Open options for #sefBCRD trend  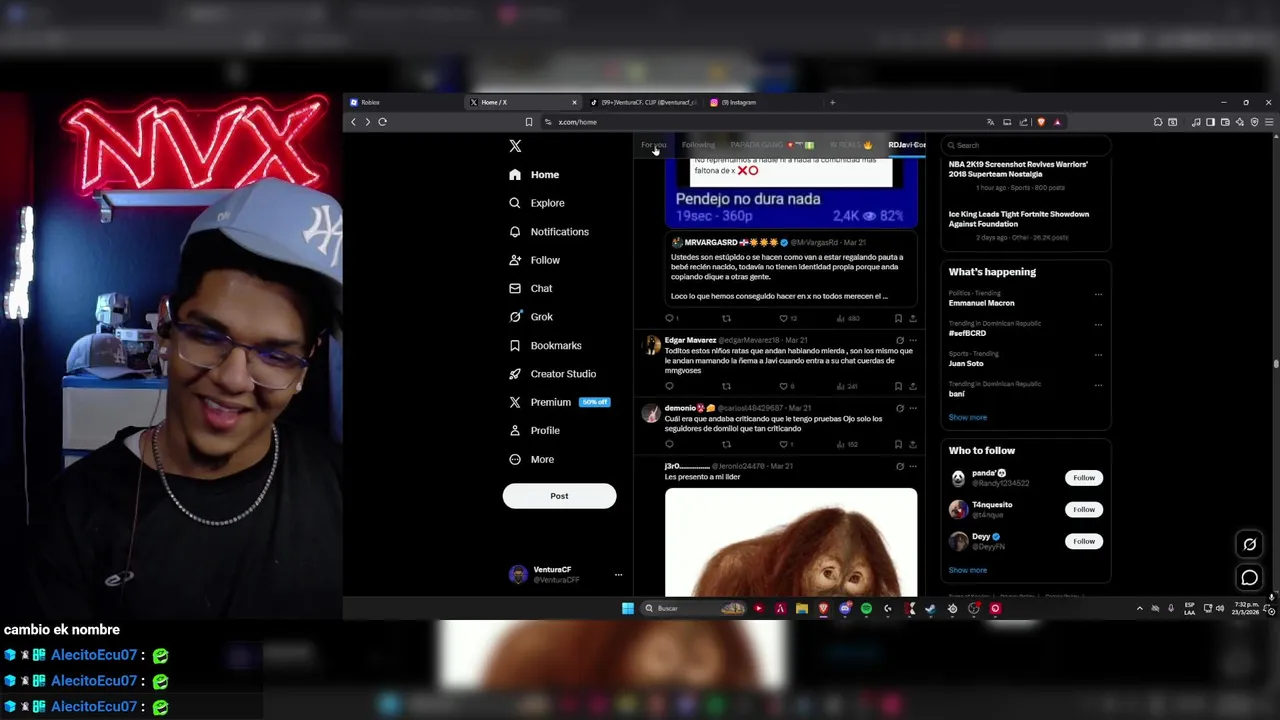pos(1098,325)
